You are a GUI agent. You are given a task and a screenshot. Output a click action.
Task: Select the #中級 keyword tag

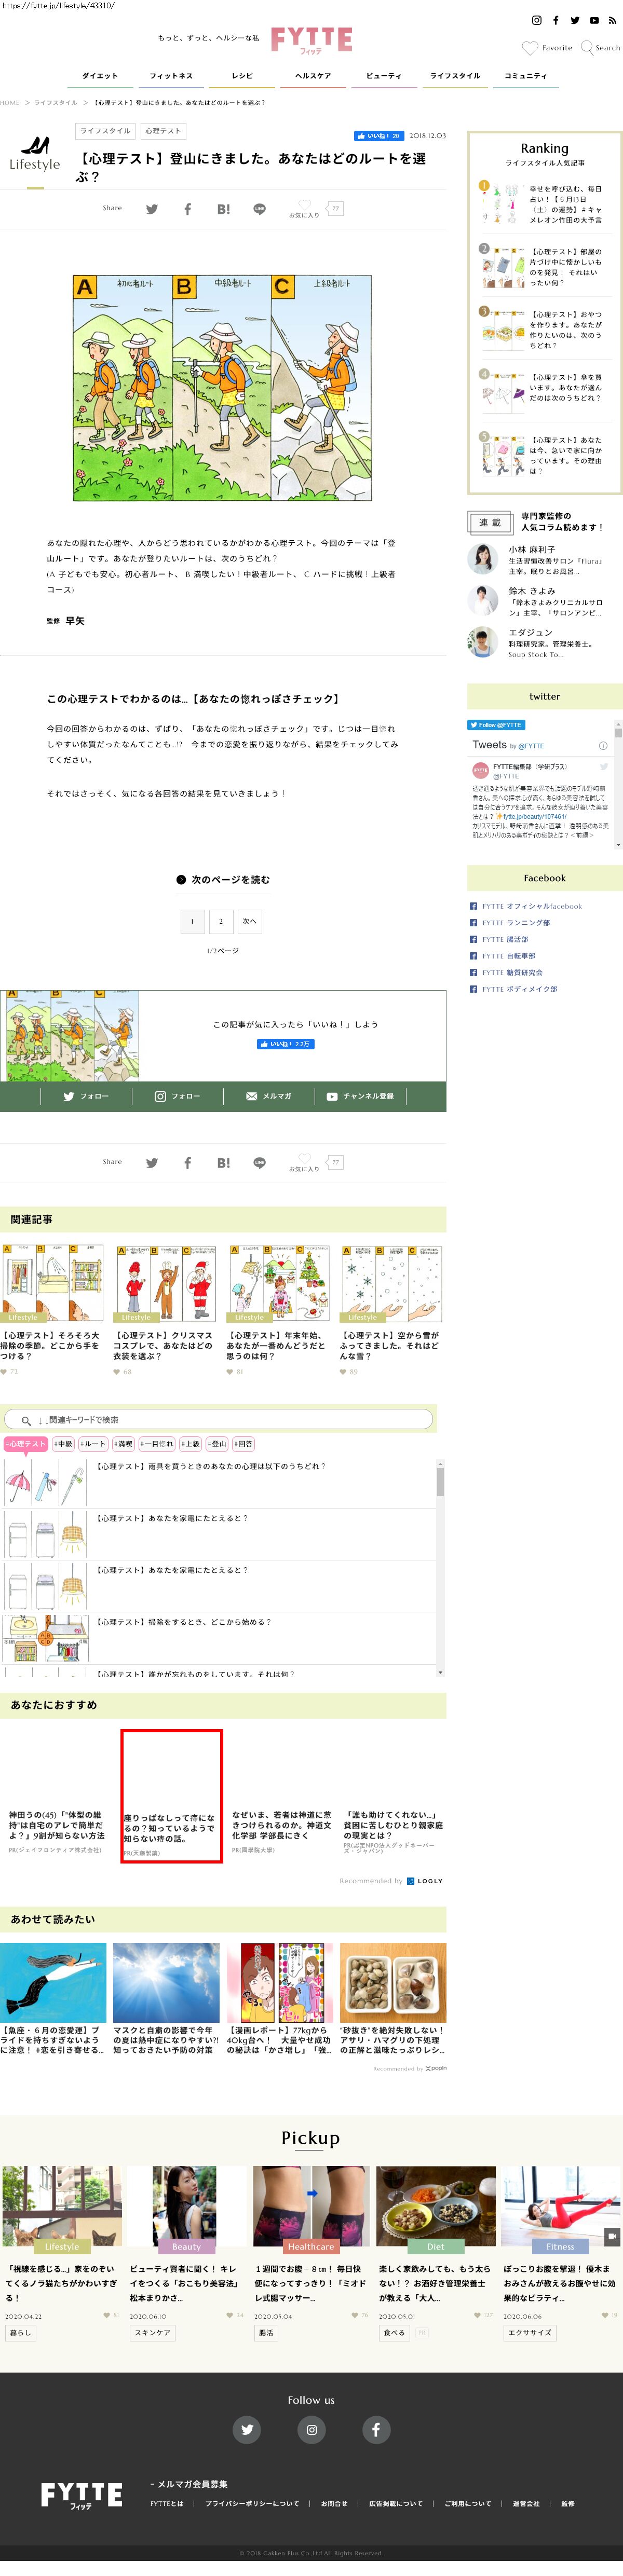tap(64, 1443)
